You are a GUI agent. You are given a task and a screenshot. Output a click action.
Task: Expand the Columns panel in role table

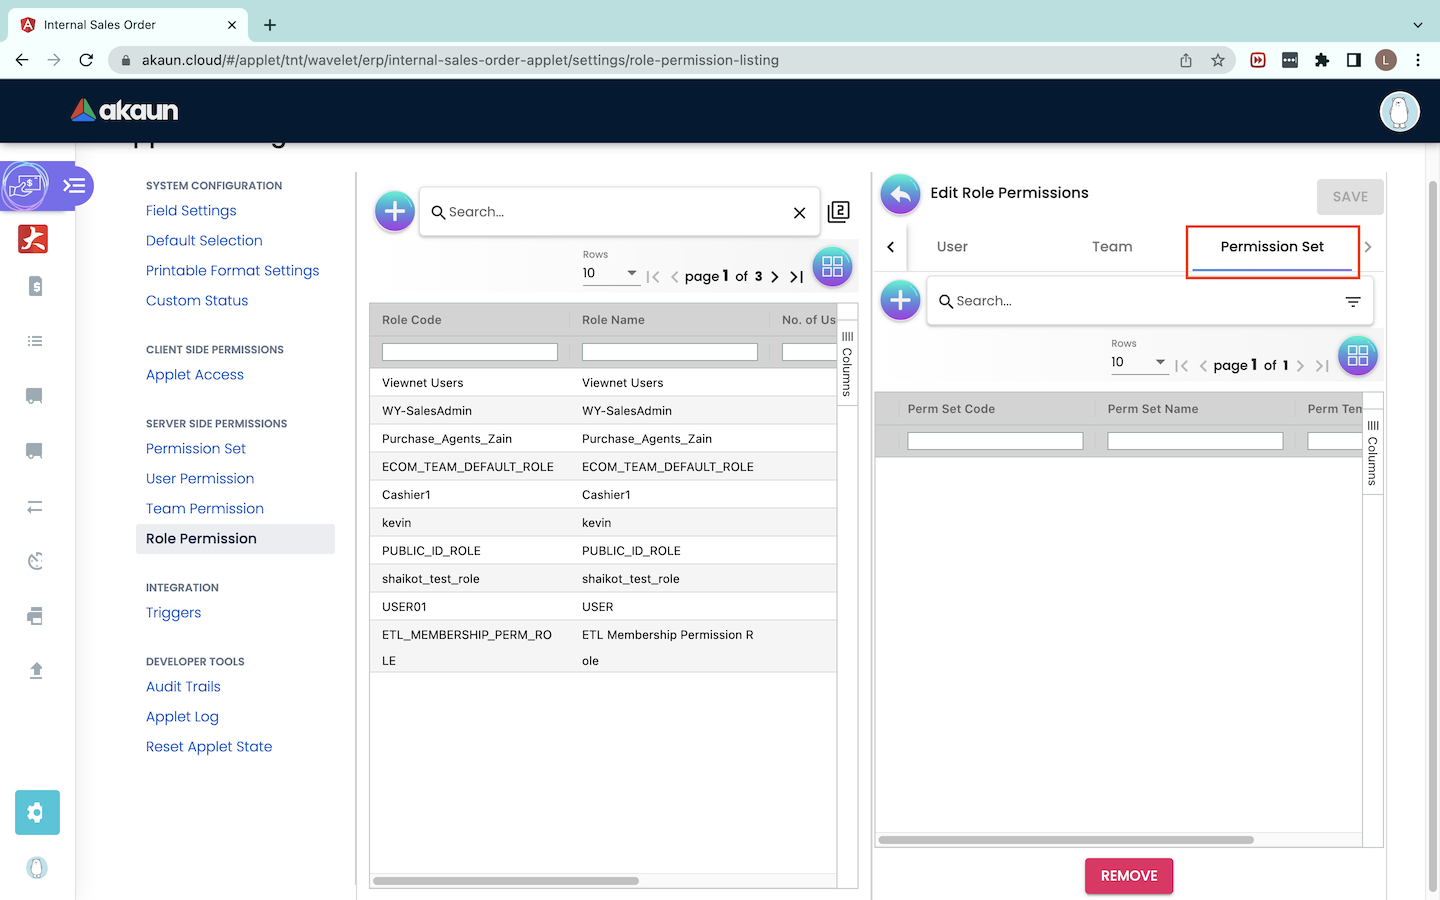click(847, 362)
